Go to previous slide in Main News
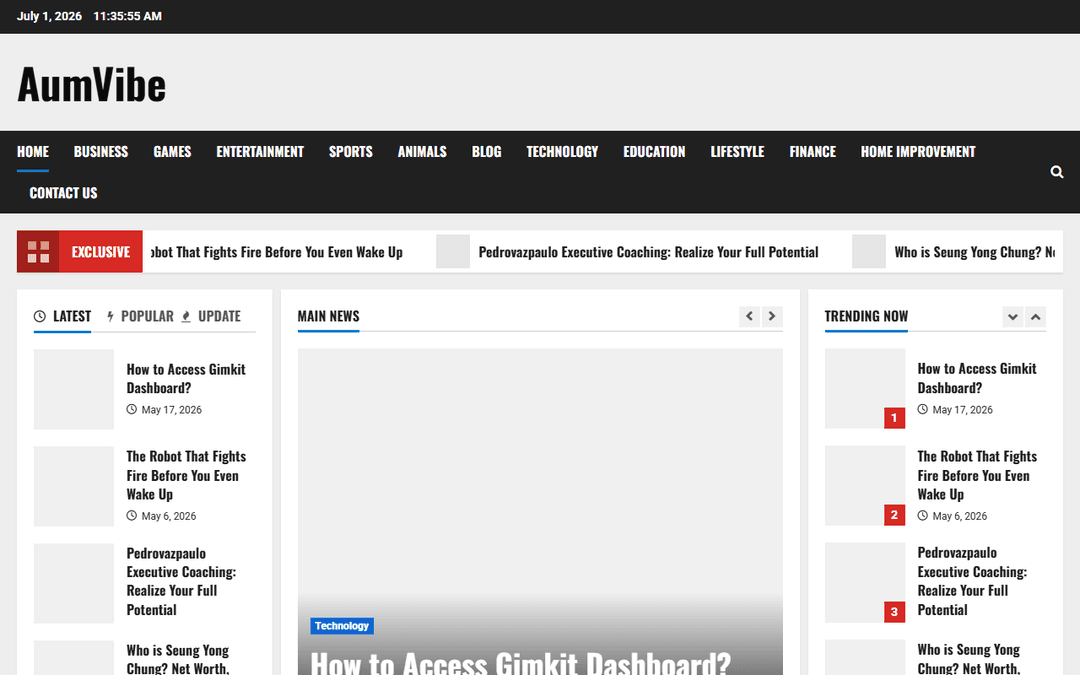Image resolution: width=1080 pixels, height=675 pixels. click(x=749, y=316)
